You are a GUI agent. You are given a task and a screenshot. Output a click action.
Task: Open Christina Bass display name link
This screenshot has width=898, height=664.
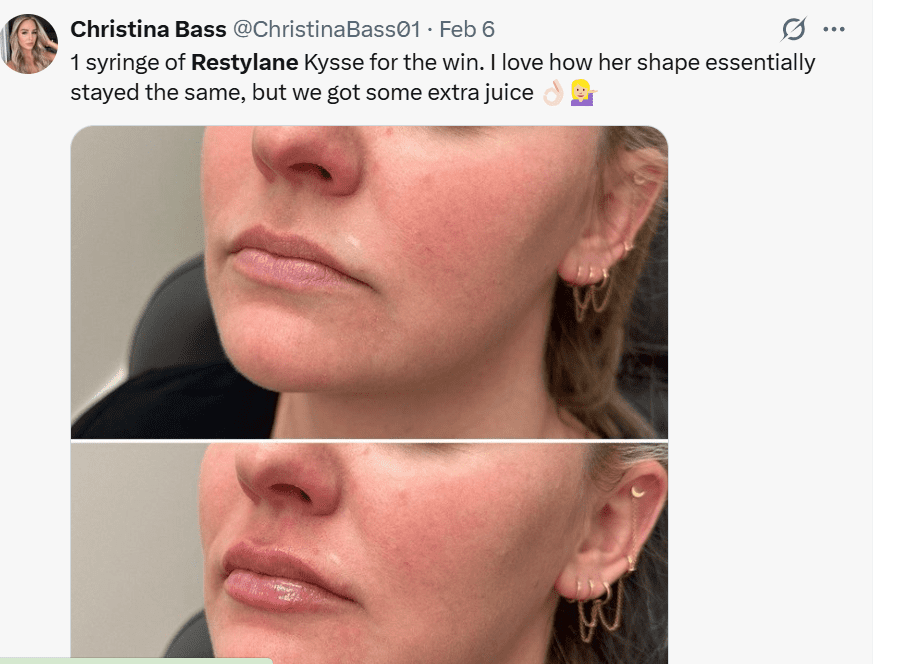pos(148,30)
